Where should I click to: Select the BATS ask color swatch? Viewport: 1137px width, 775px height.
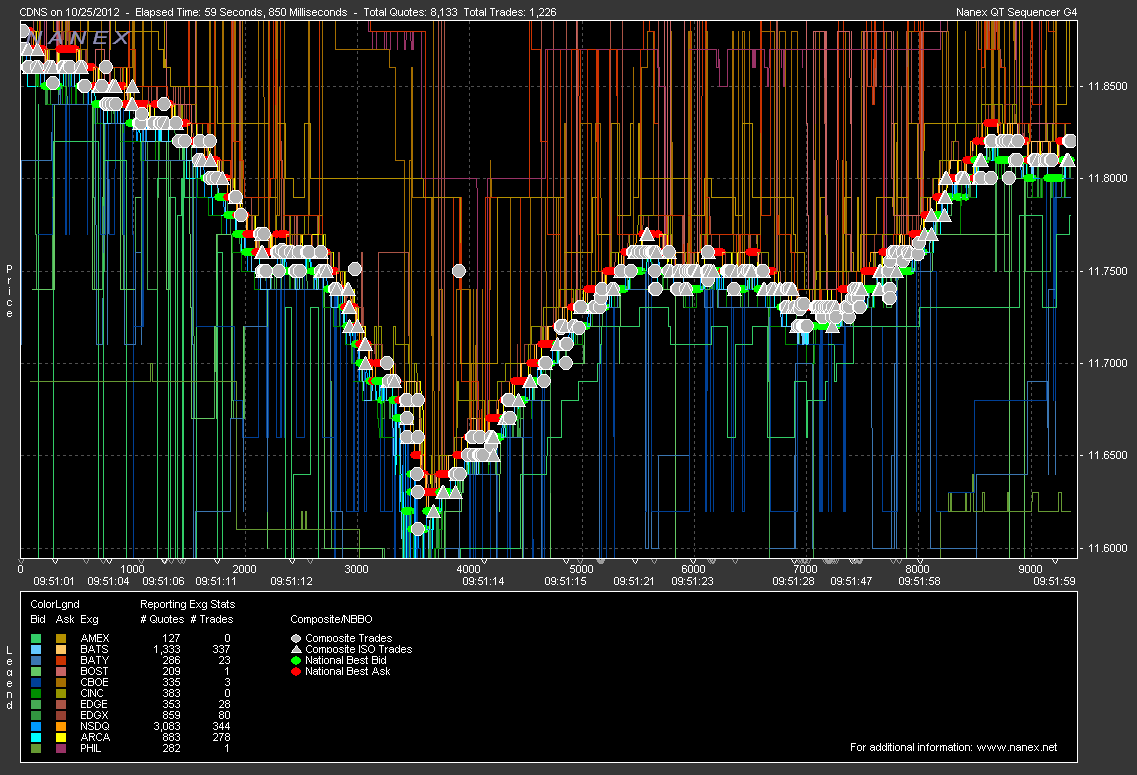coord(61,650)
